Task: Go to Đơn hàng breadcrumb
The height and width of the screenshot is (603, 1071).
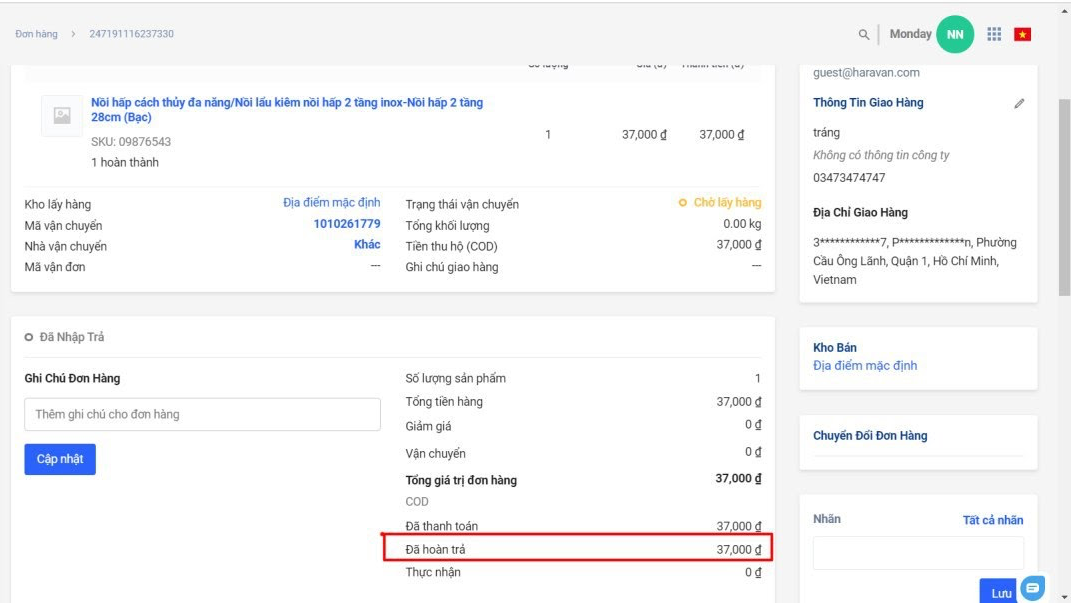Action: coord(37,34)
